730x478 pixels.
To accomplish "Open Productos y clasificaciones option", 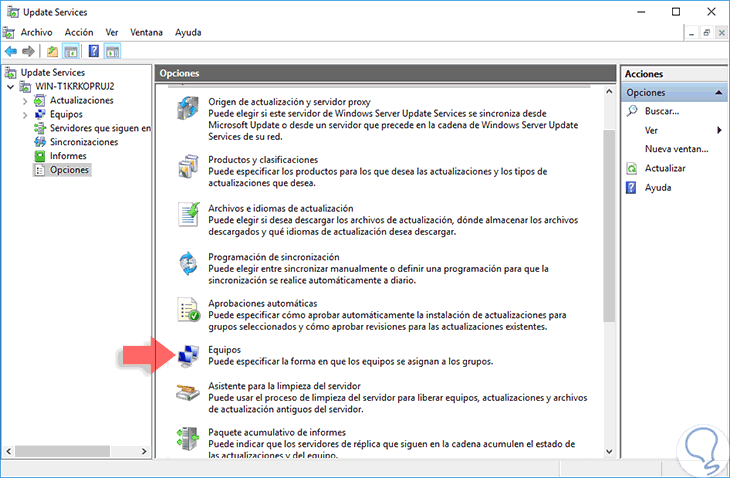I will click(263, 160).
